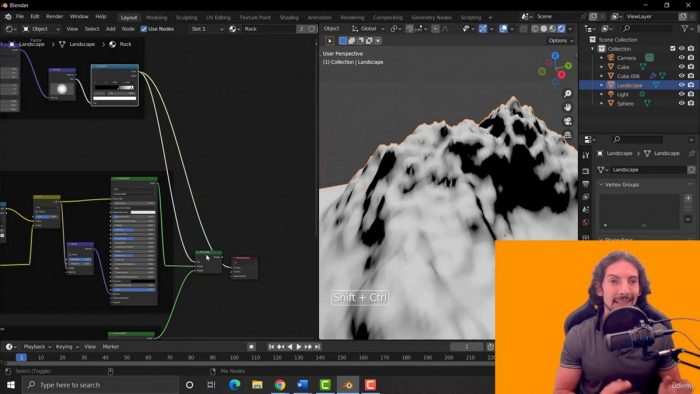Viewport: 700px width, 394px height.
Task: Jump to the timeline start frame
Action: (x=271, y=347)
